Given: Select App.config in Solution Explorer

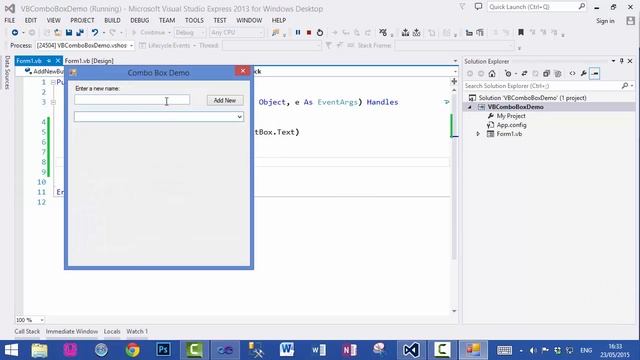Looking at the screenshot, I should 511,125.
